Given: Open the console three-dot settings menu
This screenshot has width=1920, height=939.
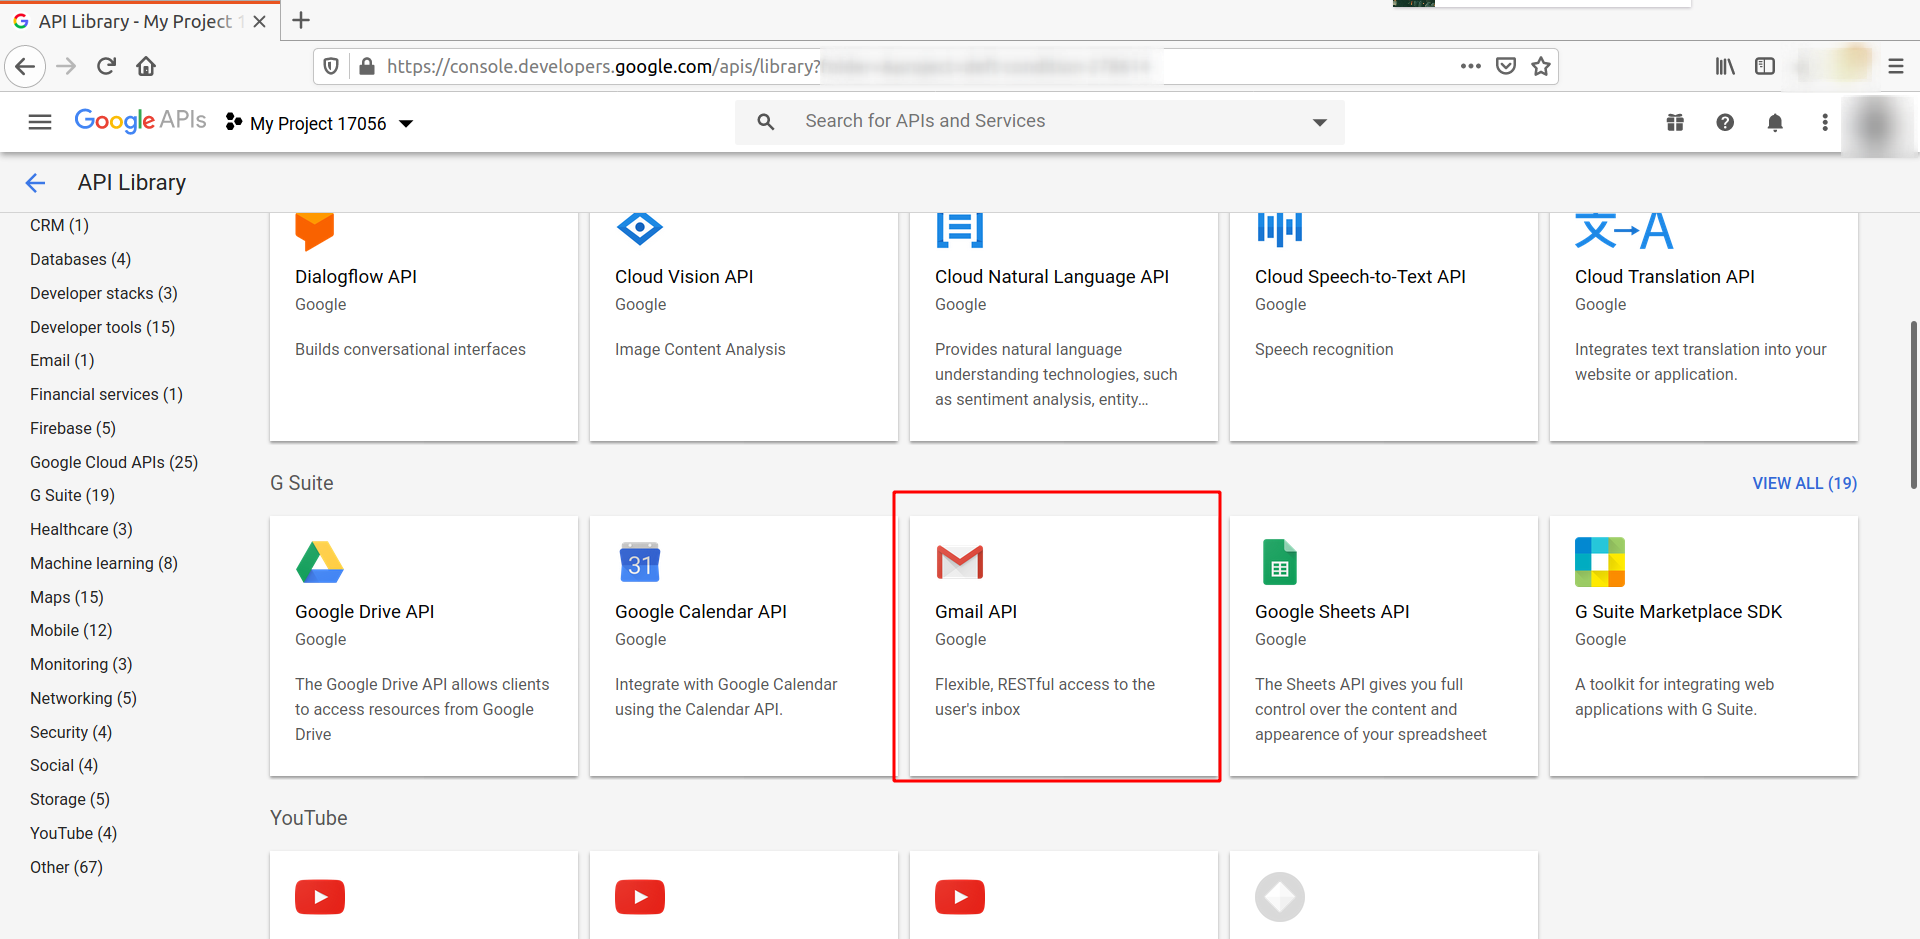Looking at the screenshot, I should coord(1825,122).
